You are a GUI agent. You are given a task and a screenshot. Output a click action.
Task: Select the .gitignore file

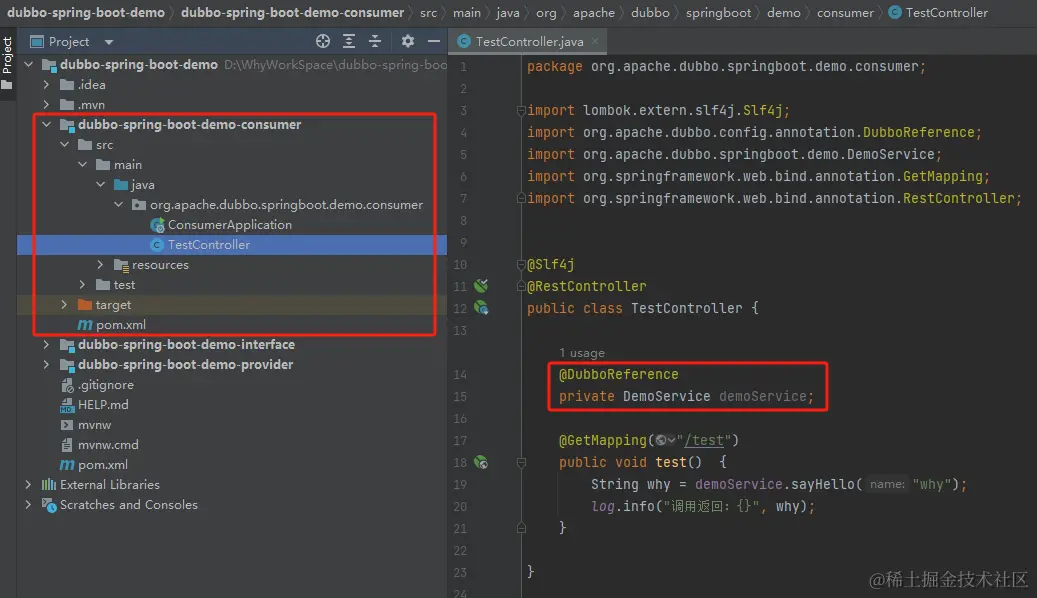click(x=106, y=384)
